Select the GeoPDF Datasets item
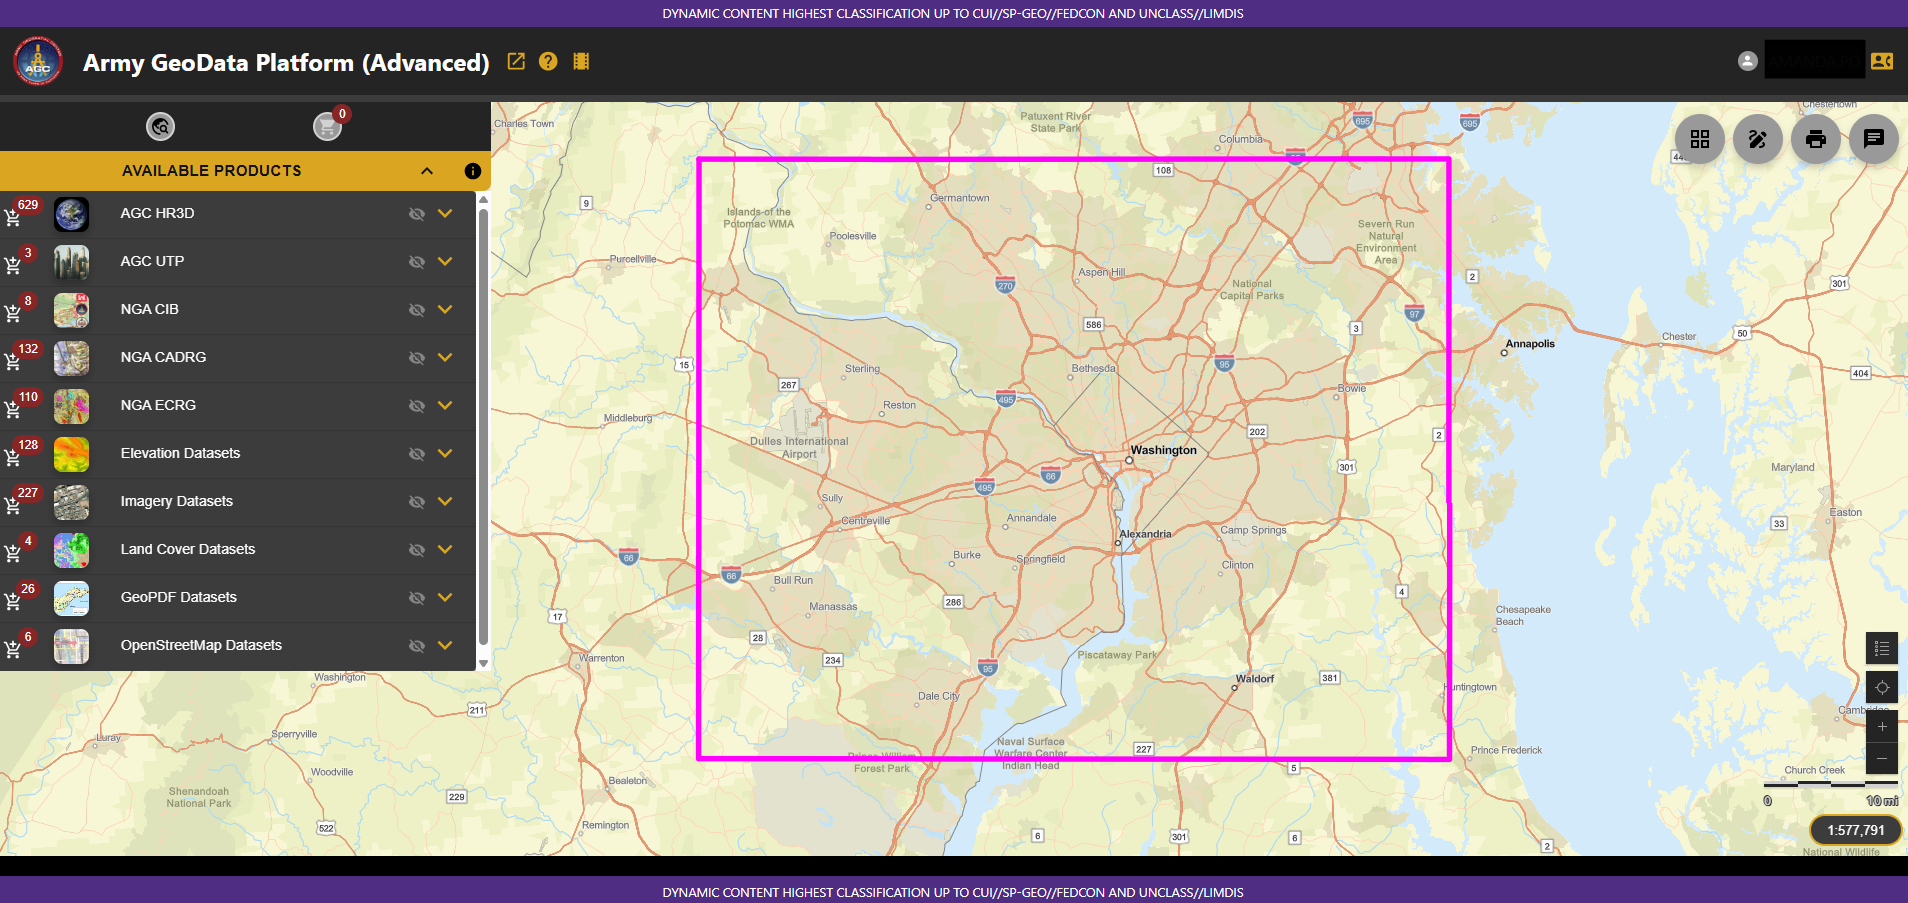This screenshot has height=903, width=1908. (x=179, y=597)
